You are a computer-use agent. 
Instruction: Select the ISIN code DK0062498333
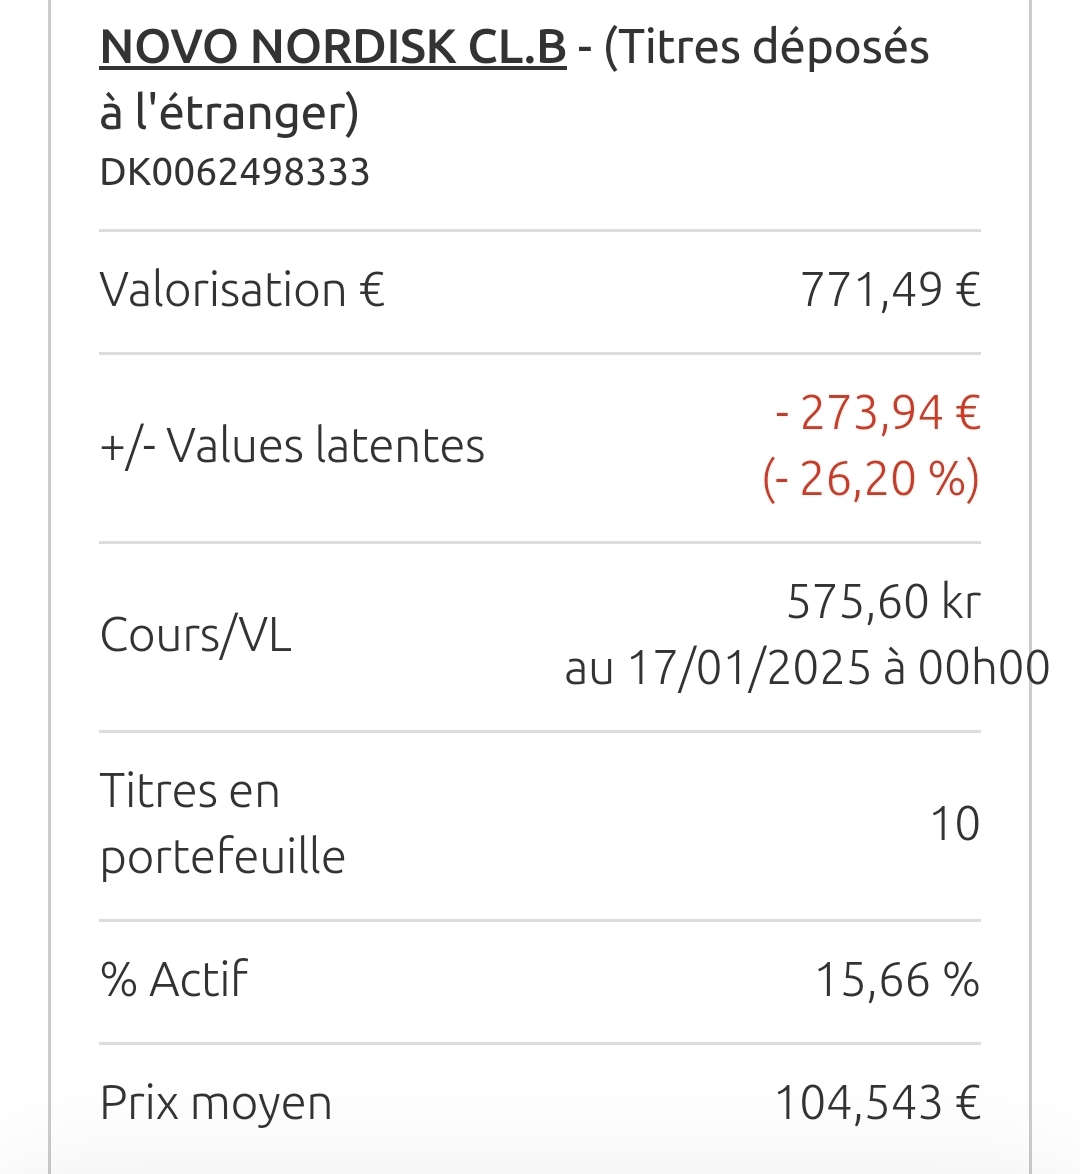coord(234,172)
